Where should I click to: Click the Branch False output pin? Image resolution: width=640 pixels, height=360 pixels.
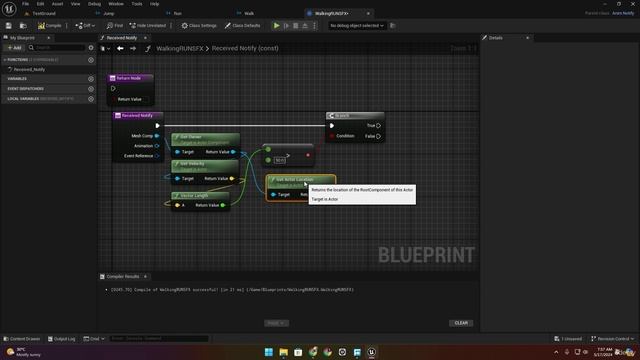pyautogui.click(x=378, y=136)
